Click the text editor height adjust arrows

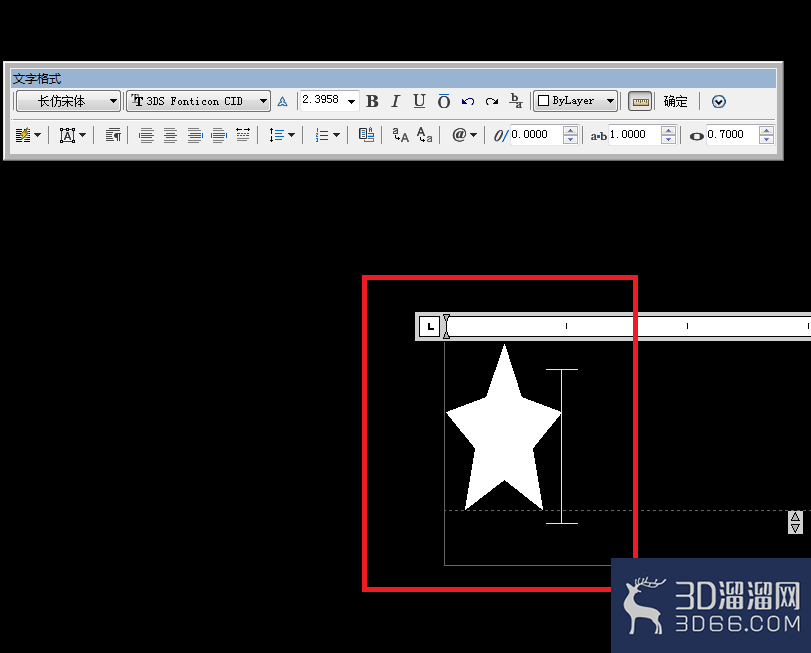(795, 522)
